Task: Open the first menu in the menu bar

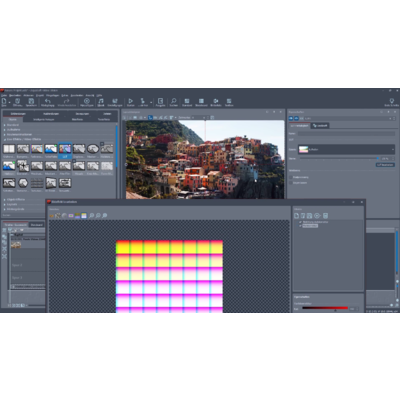Action: [3, 95]
